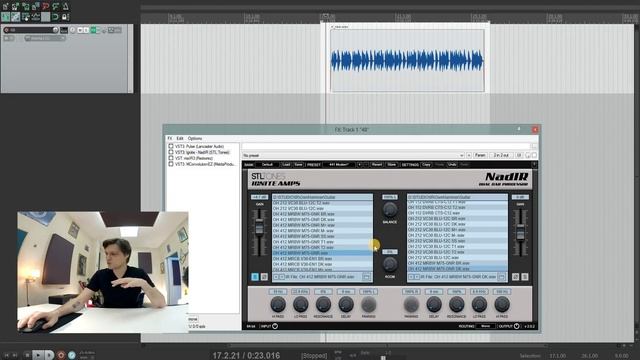Click right IR previous file arrow
Screen dimensions: 640x360
pos(411,277)
